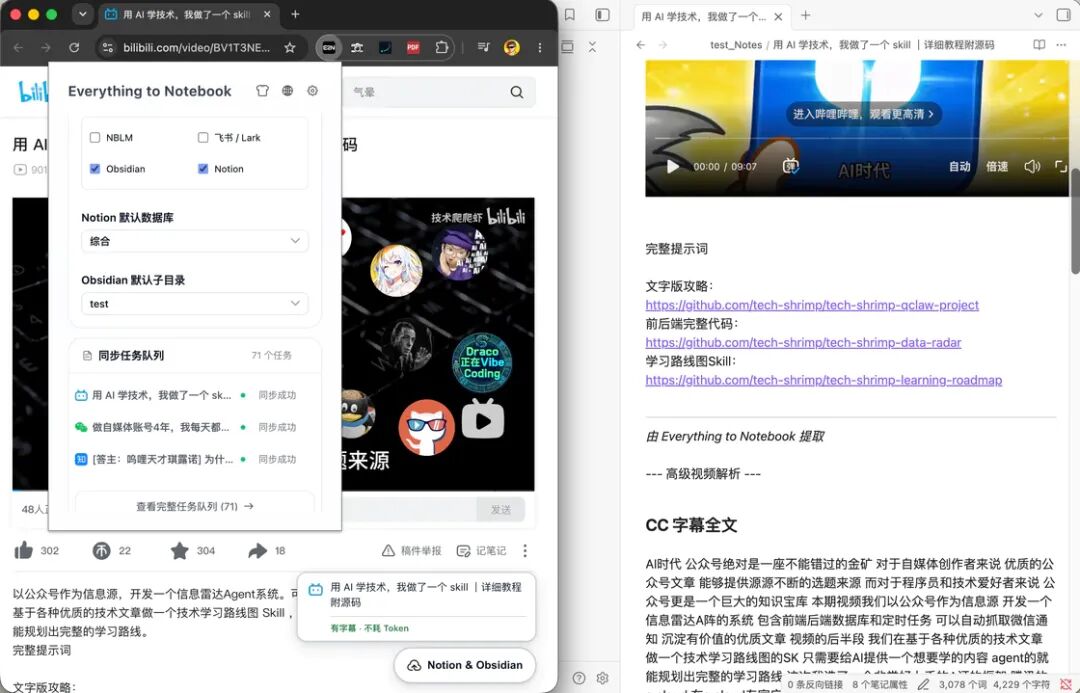Image resolution: width=1080 pixels, height=693 pixels.
Task: Enable the 飞书 / Lark checkbox
Action: [x=203, y=138]
